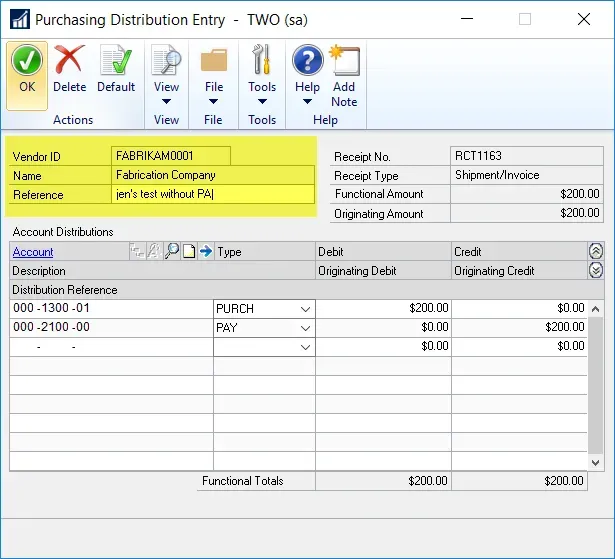Open the Help question mark button

click(x=307, y=74)
